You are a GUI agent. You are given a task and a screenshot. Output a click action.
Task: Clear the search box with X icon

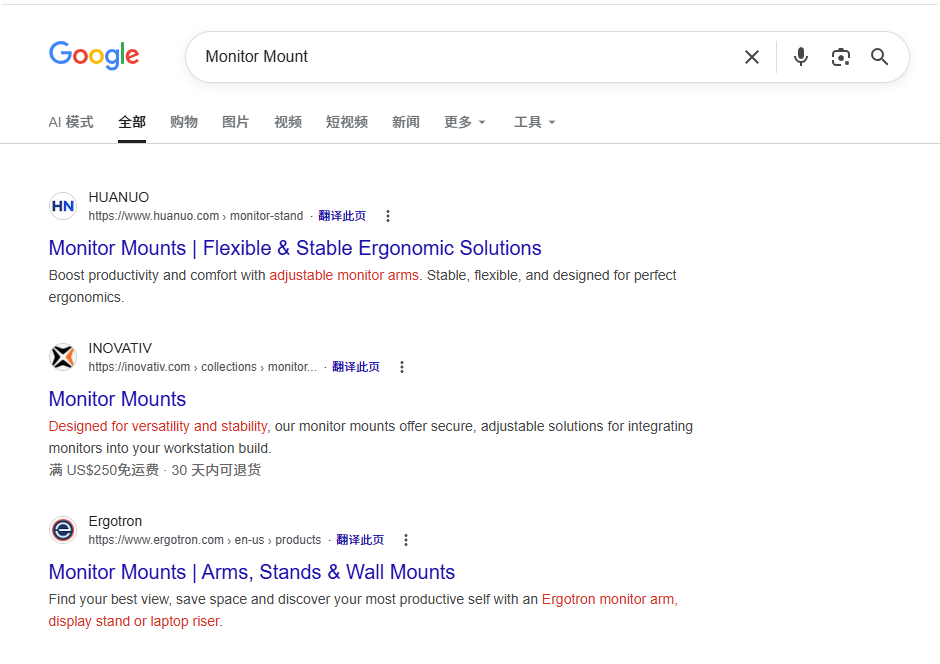[752, 57]
